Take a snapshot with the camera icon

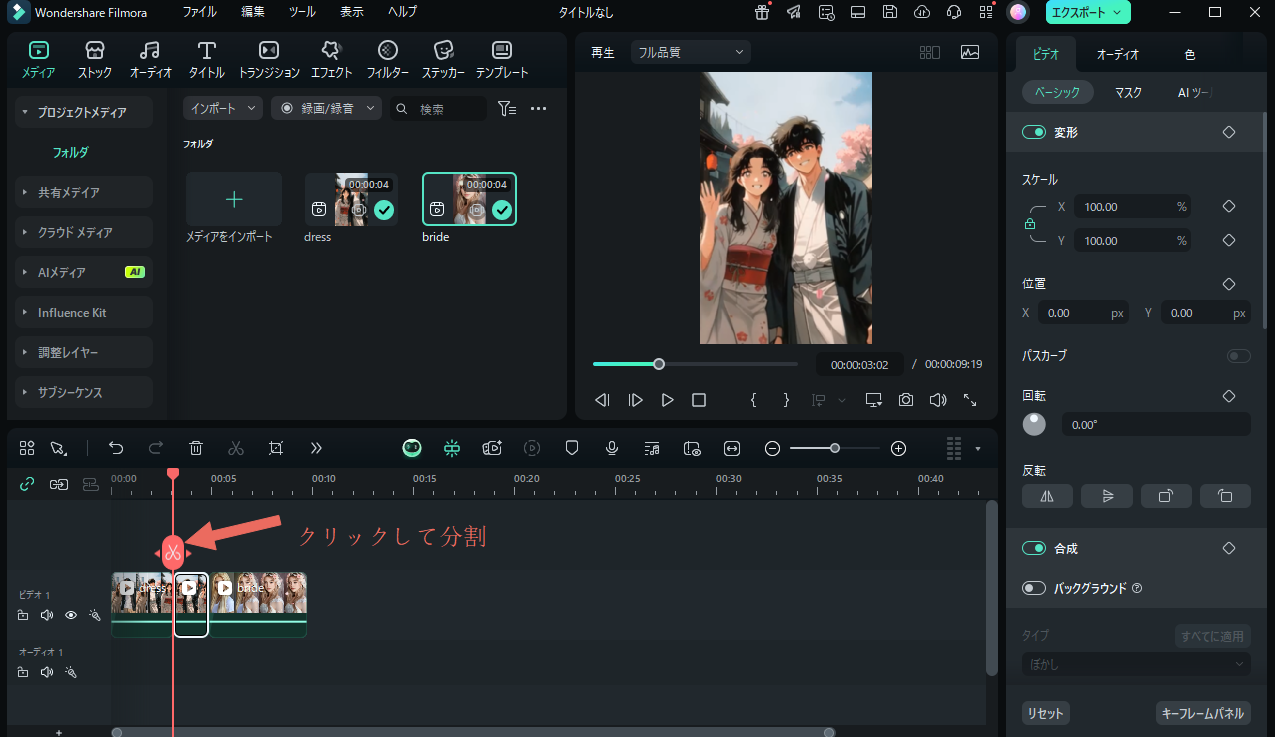905,400
